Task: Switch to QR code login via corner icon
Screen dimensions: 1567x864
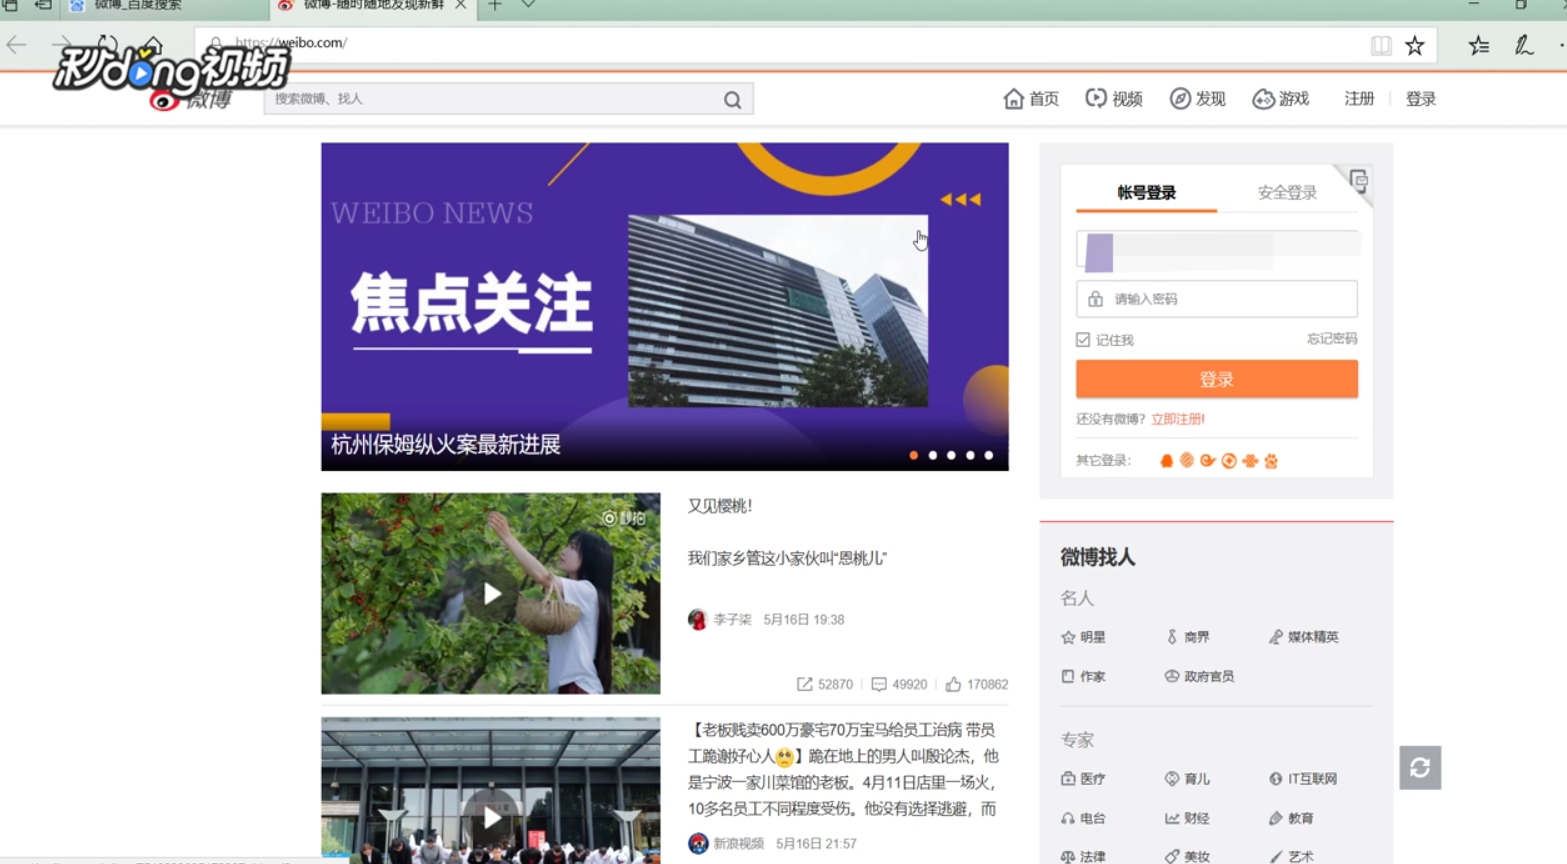Action: coord(1358,181)
